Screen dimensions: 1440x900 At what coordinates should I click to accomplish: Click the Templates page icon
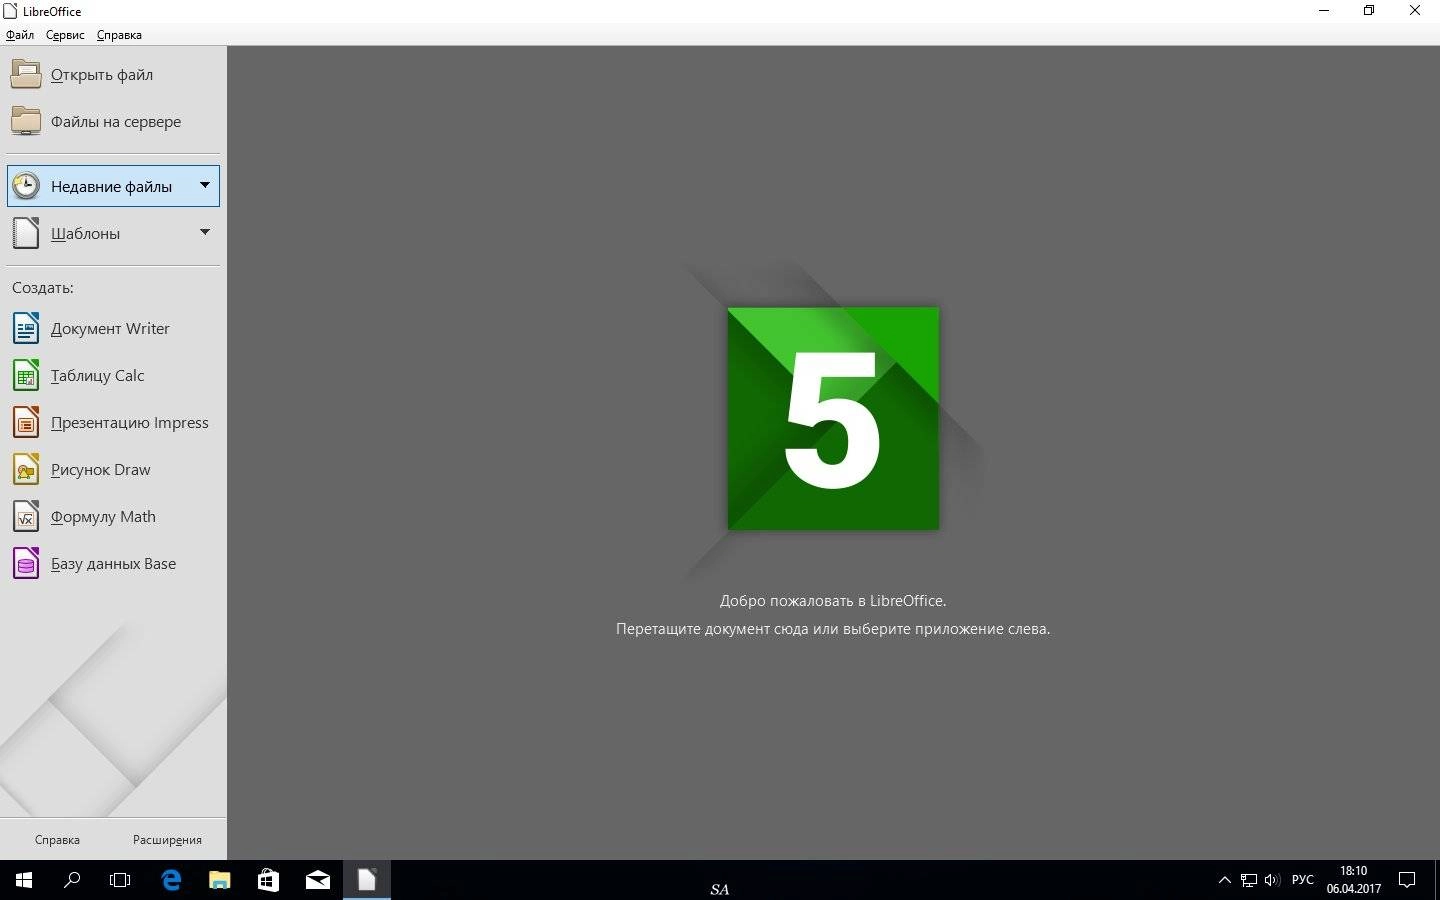(26, 233)
